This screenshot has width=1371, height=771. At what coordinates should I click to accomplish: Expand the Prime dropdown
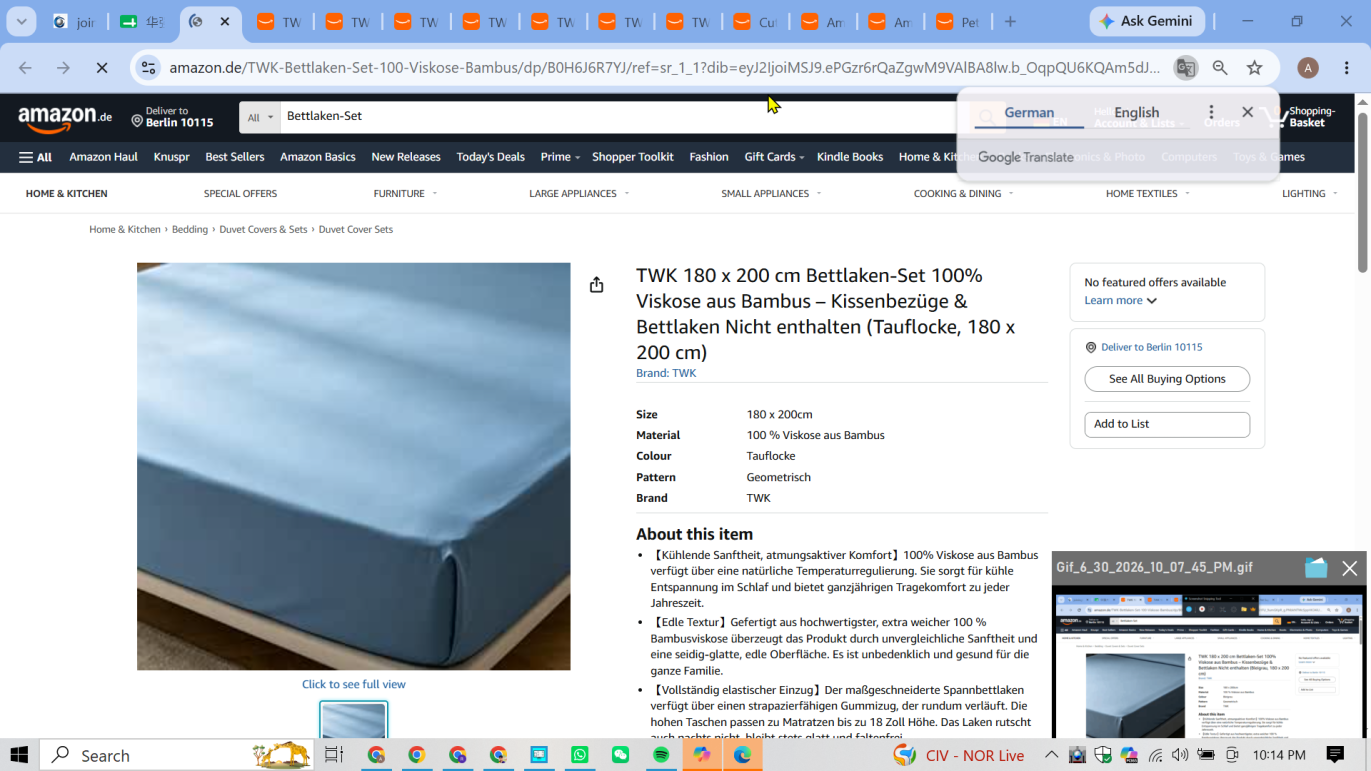tap(560, 157)
